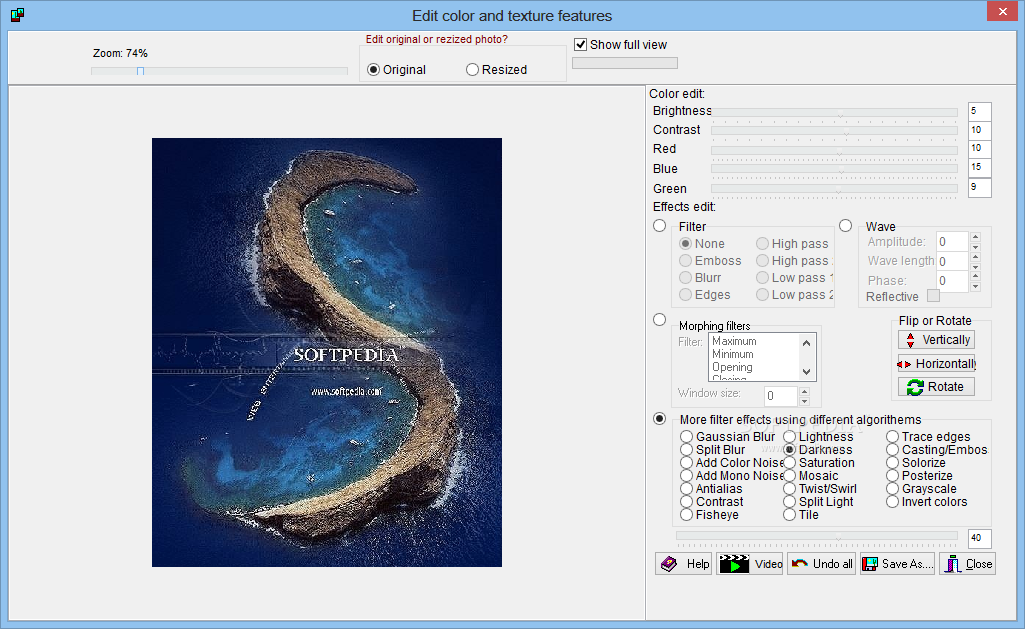
Task: Select the Darkness effect option
Action: pos(789,449)
